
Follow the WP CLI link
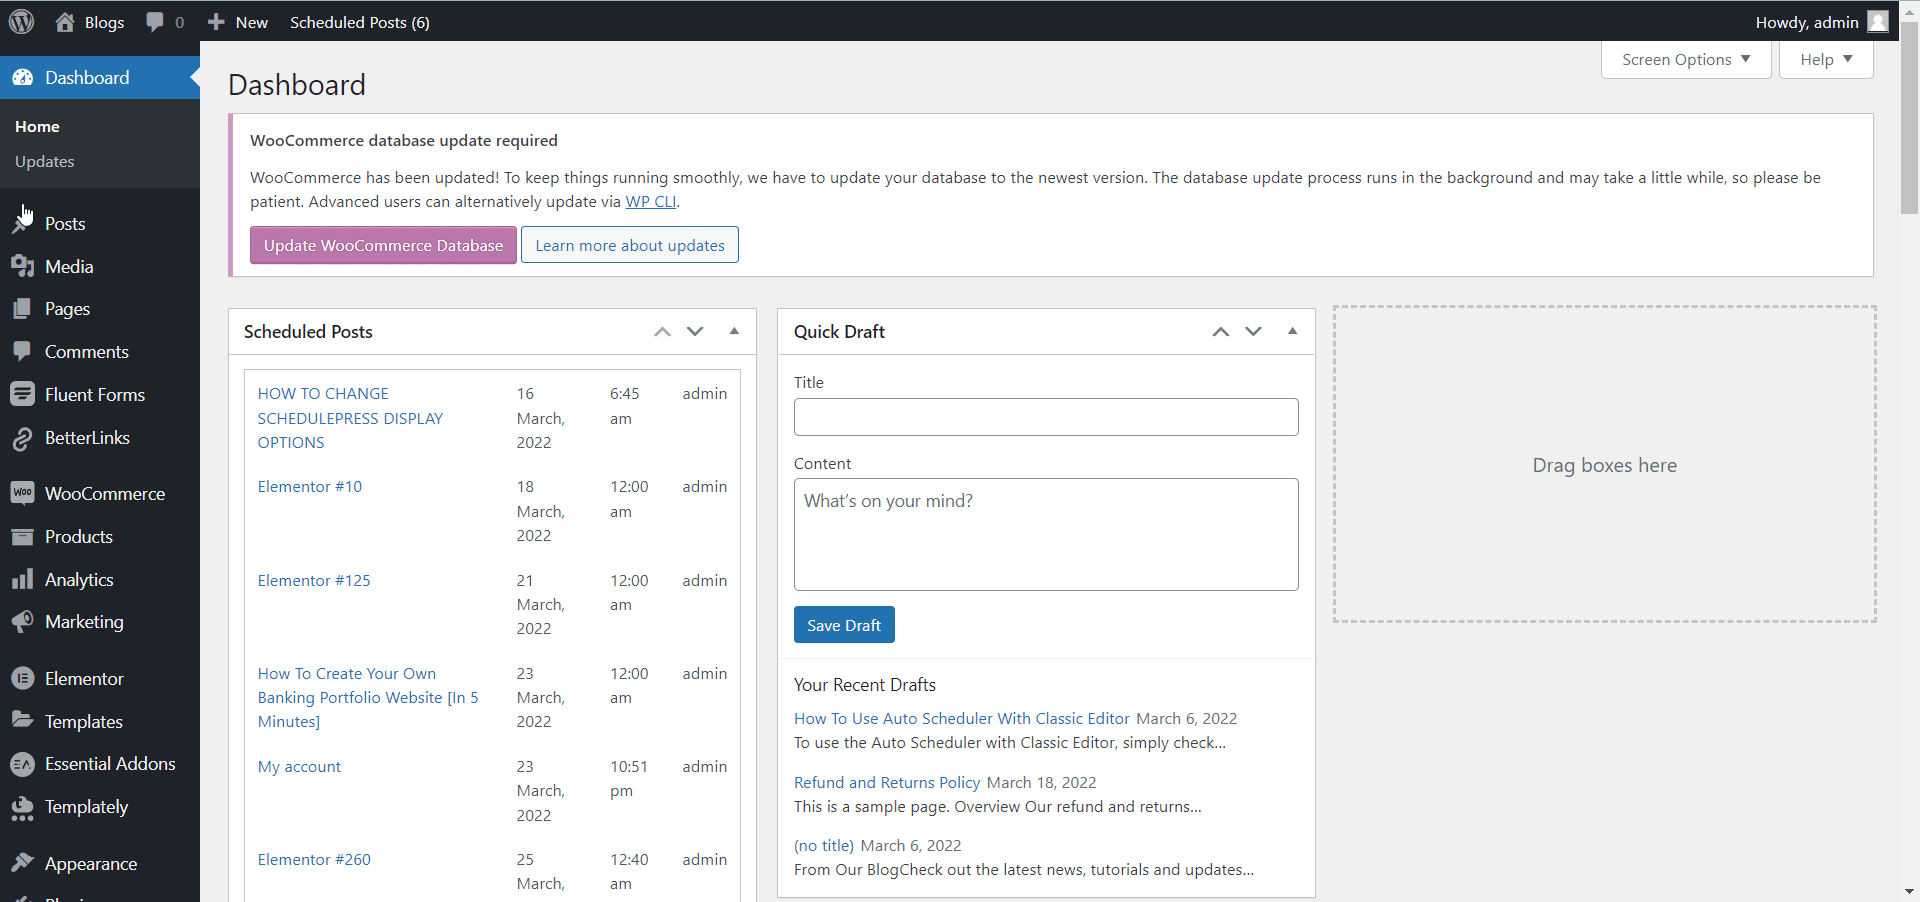(x=651, y=201)
